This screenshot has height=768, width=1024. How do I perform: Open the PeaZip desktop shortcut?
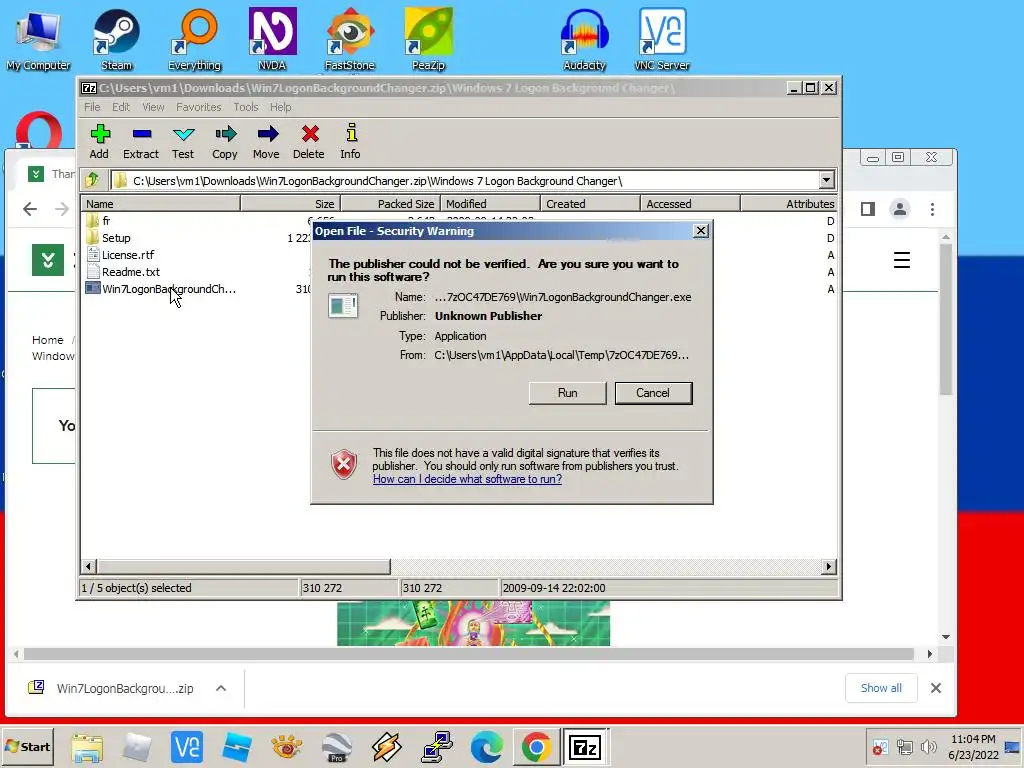(428, 39)
